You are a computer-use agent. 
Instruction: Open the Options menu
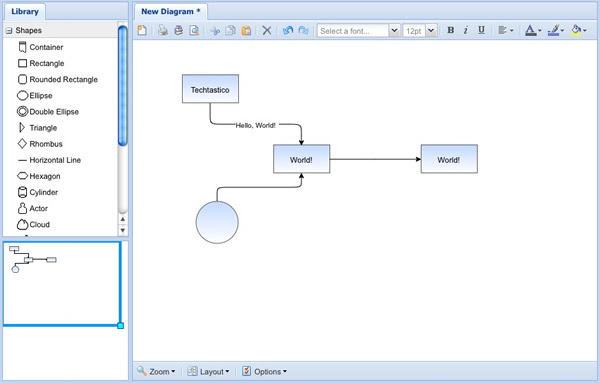[x=264, y=372]
